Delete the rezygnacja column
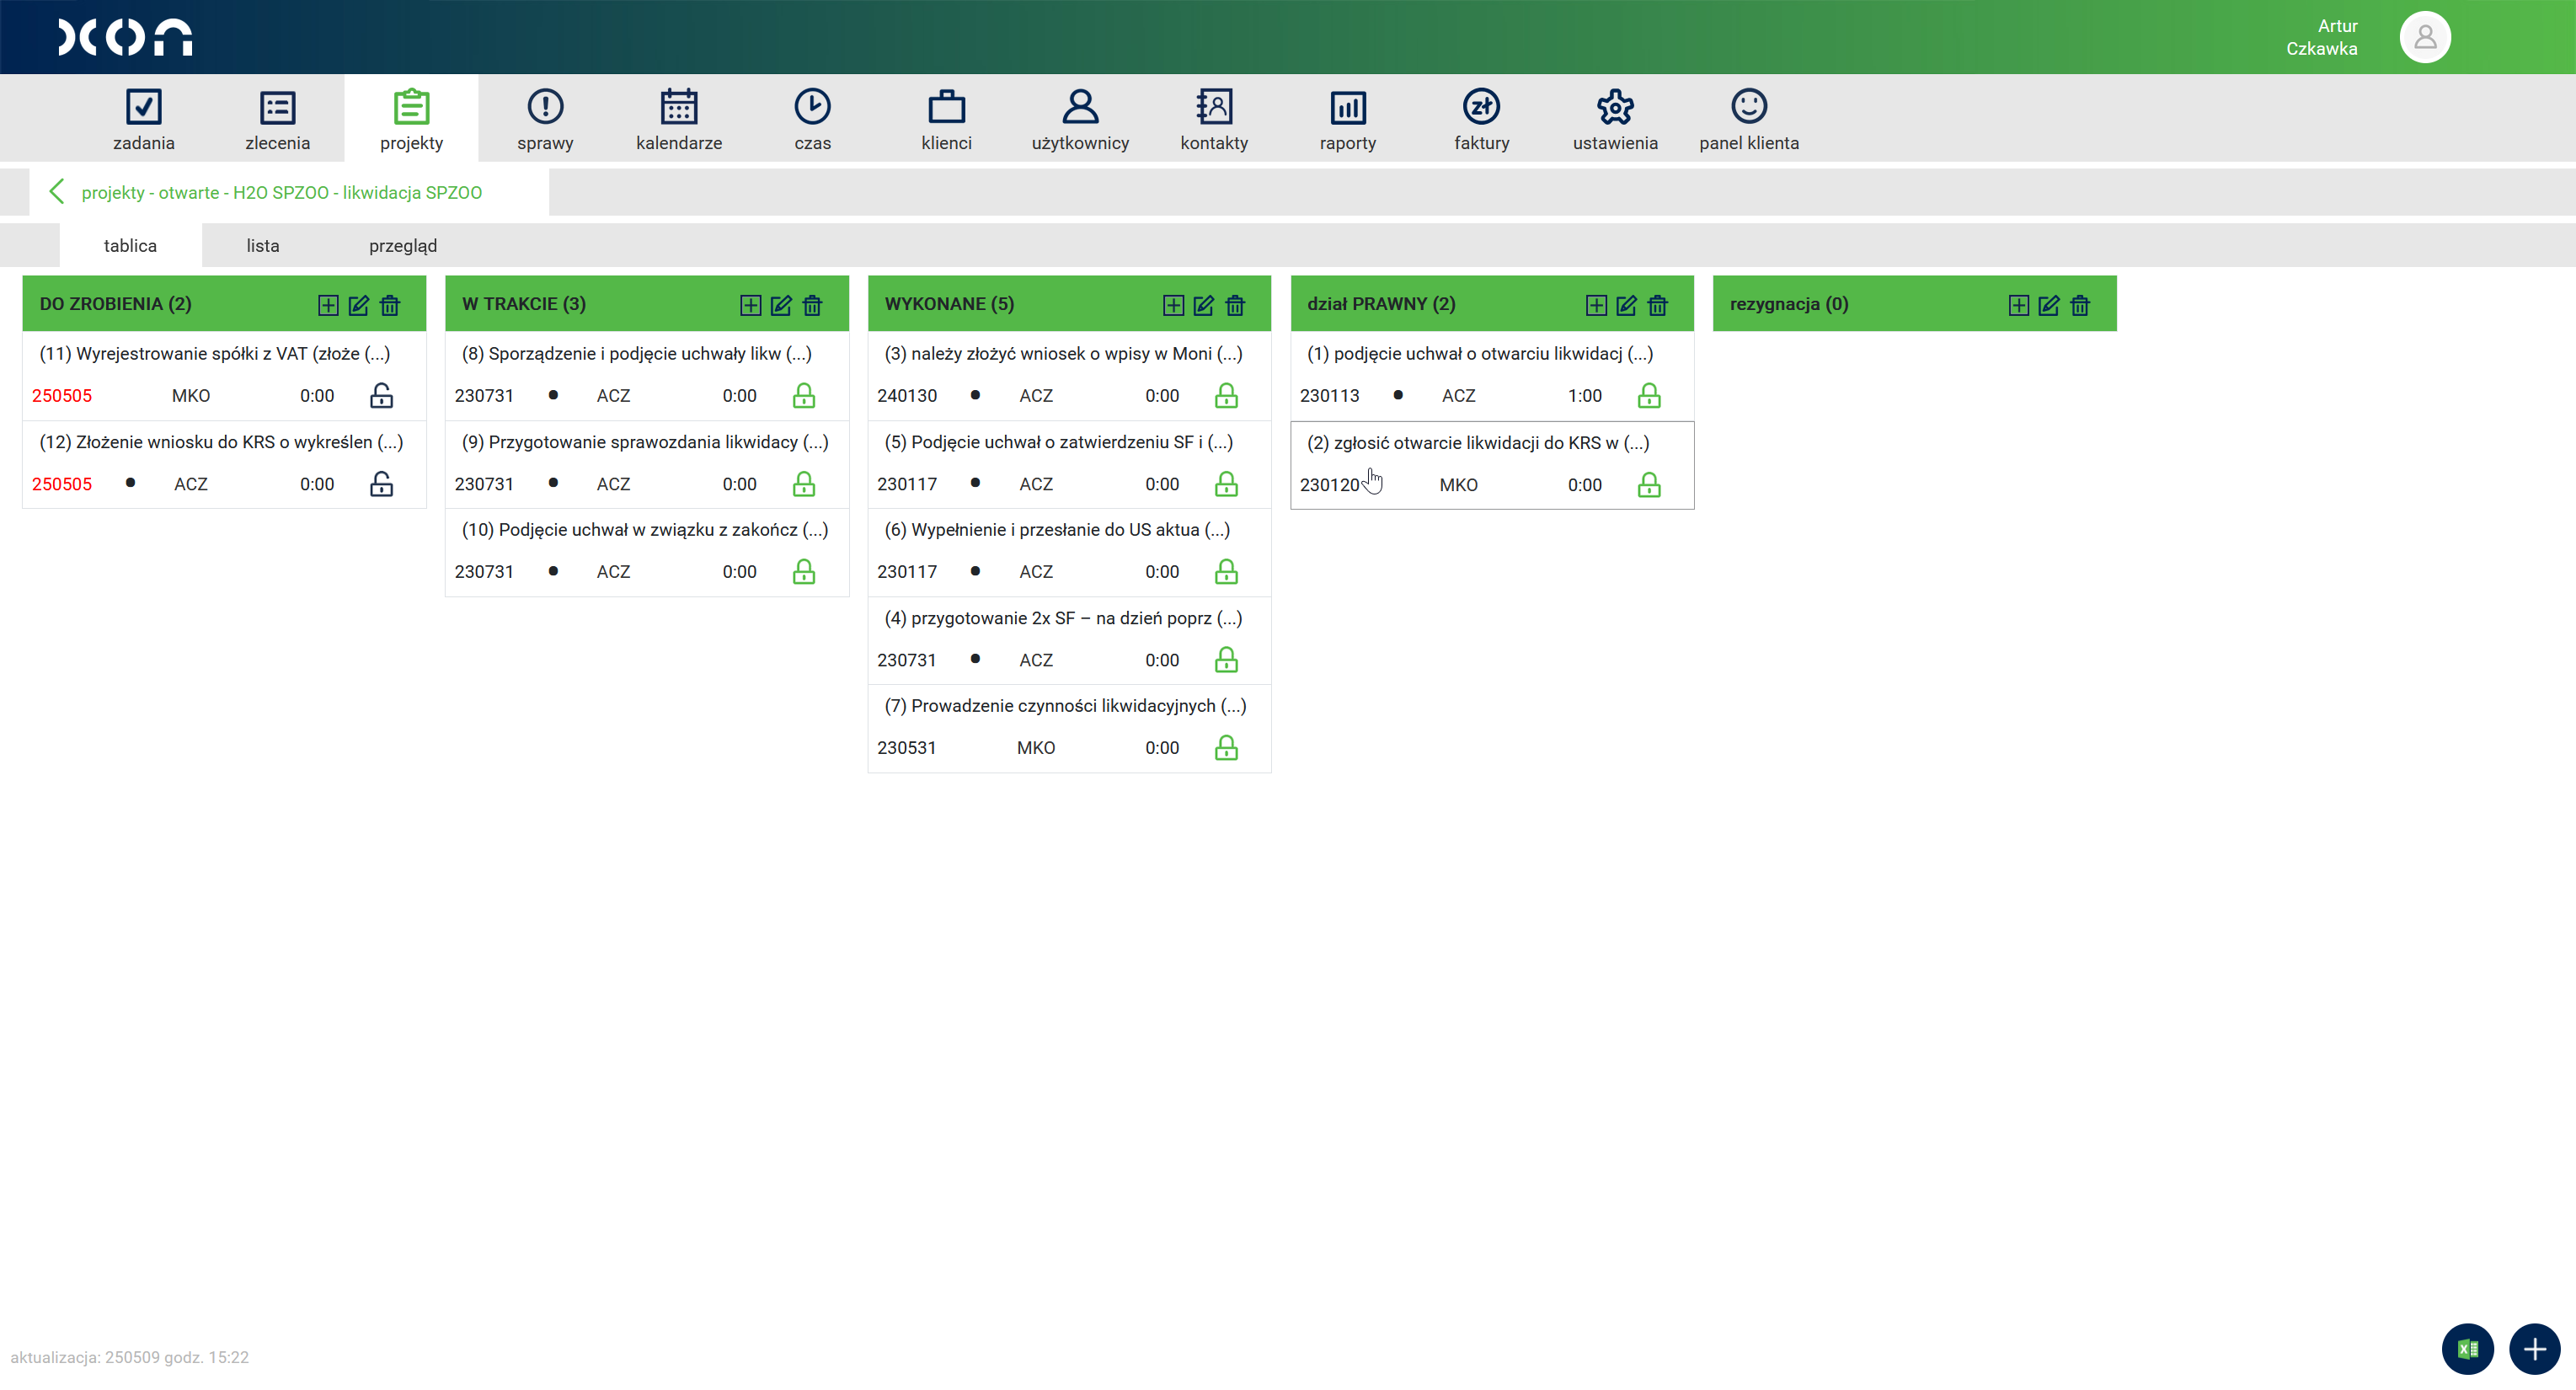 pyautogui.click(x=2080, y=305)
